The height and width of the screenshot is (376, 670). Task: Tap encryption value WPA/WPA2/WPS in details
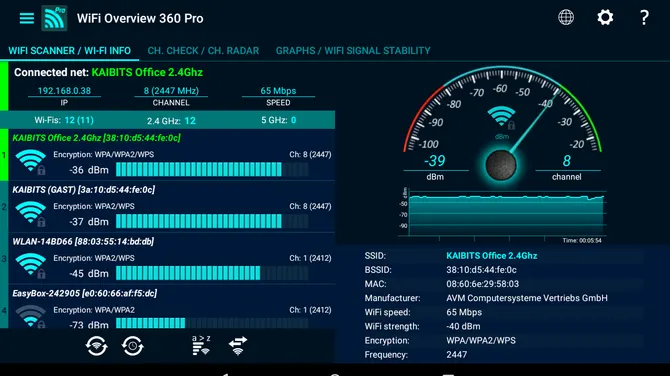pyautogui.click(x=481, y=341)
